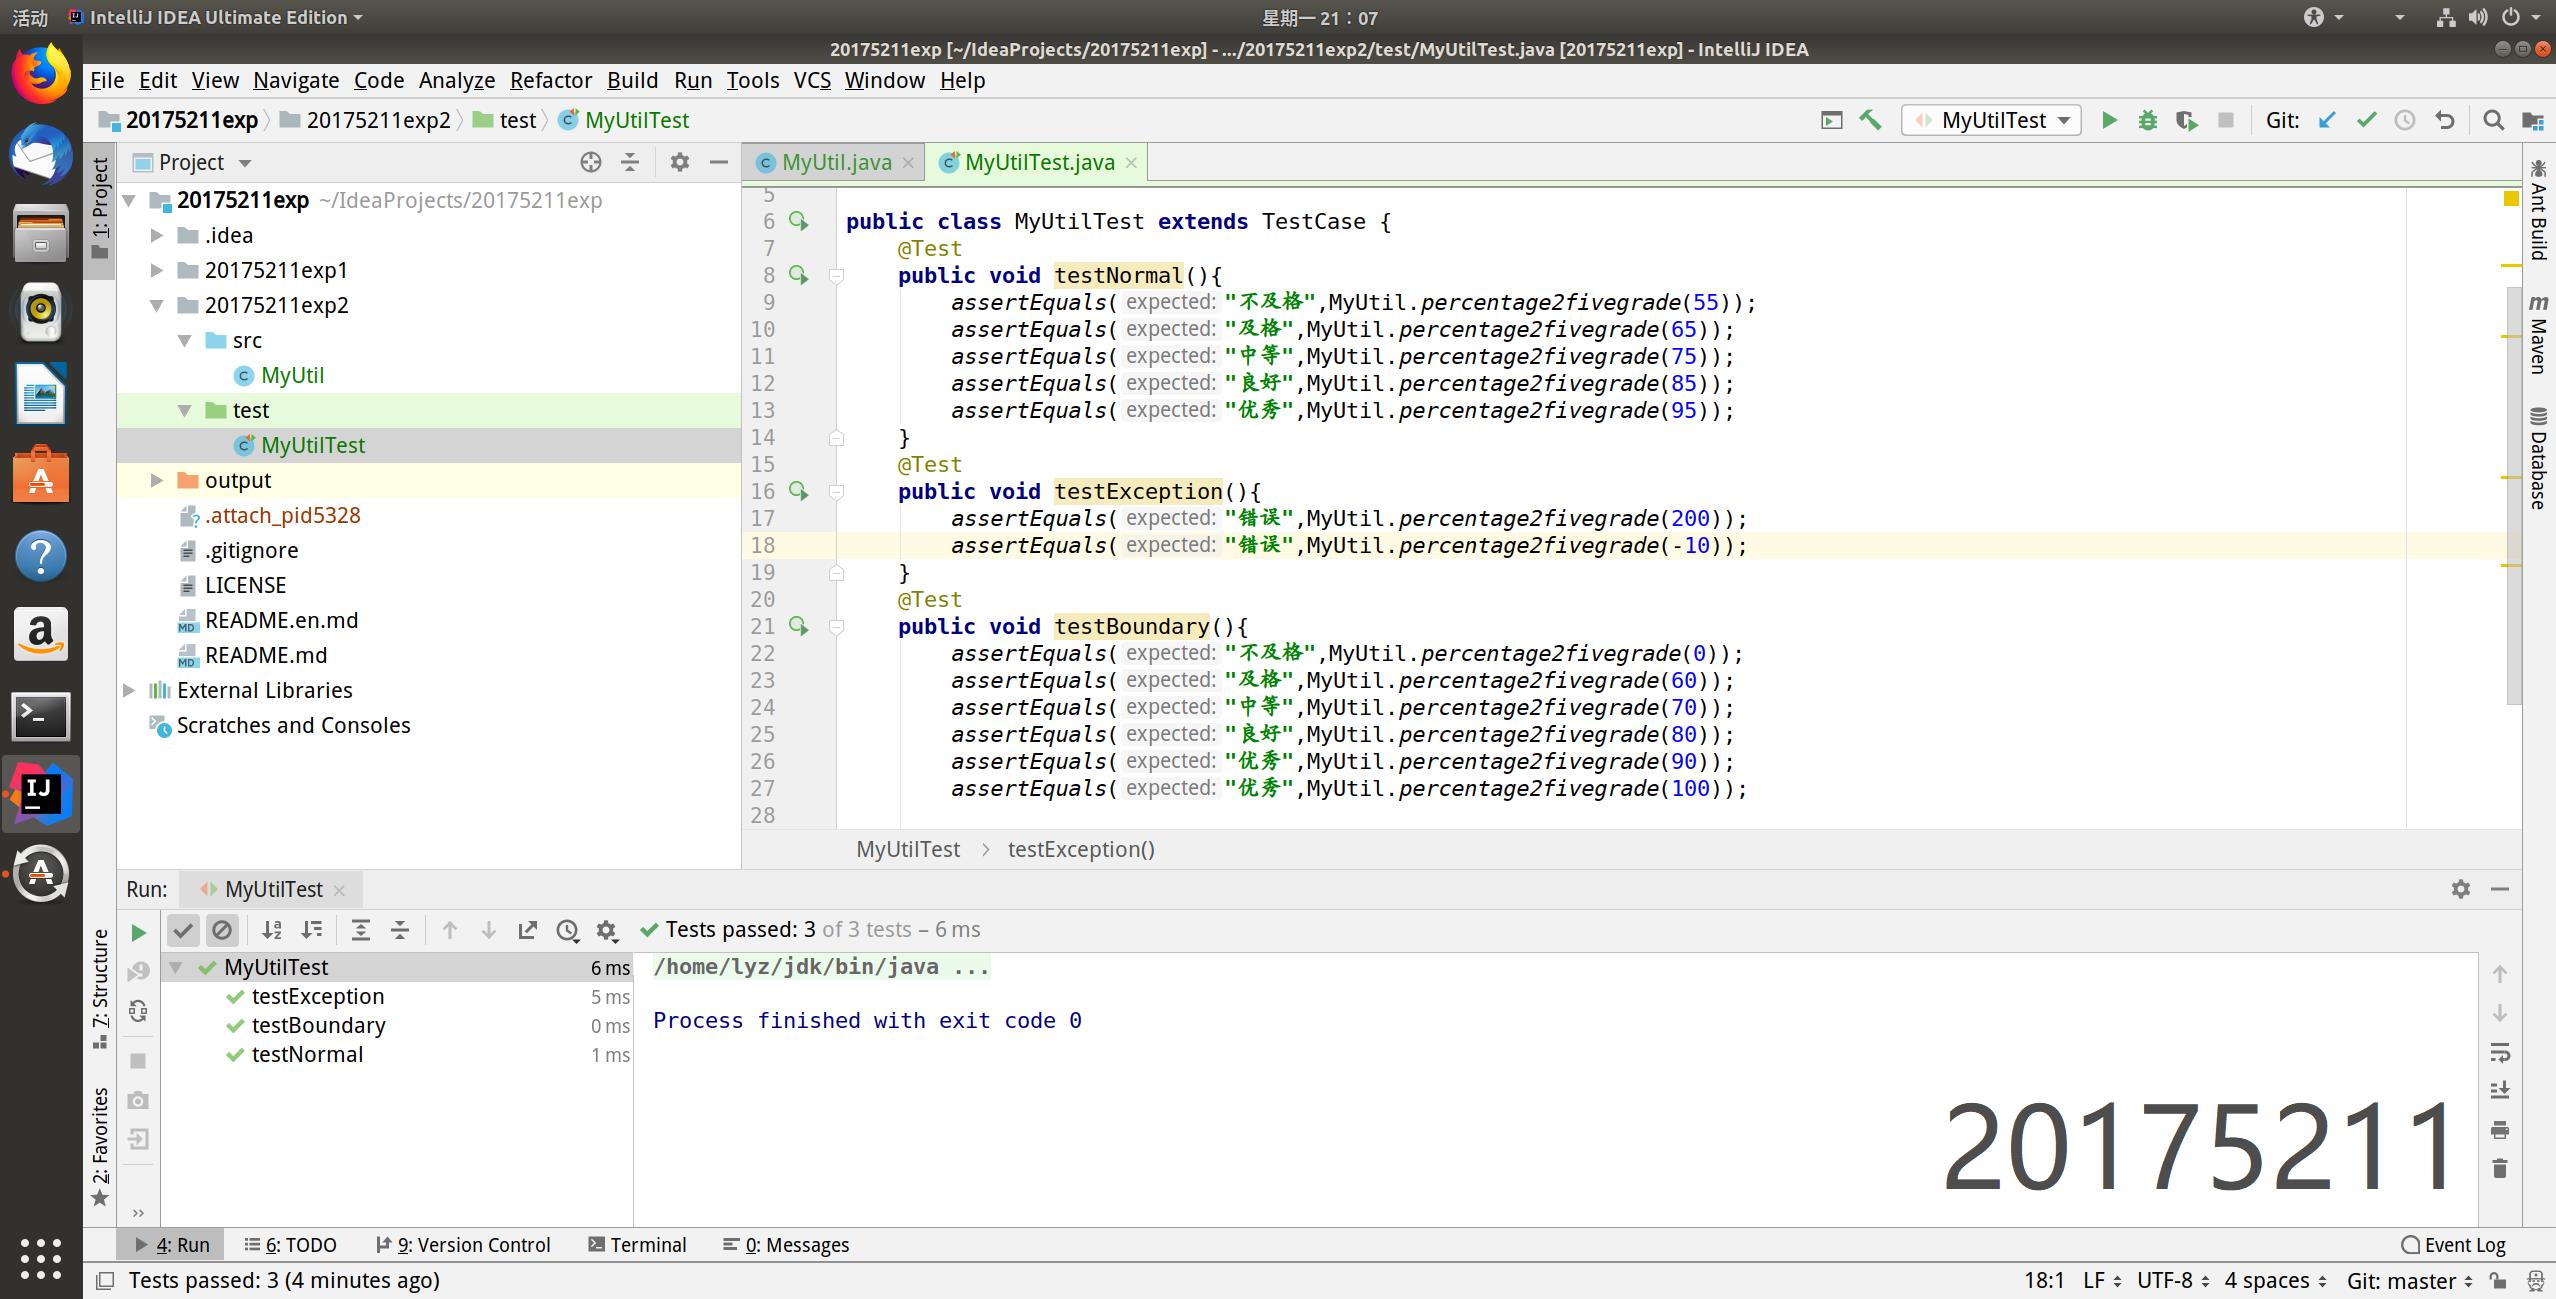Show Git history clock icon
Image resolution: width=2556 pixels, height=1299 pixels.
2405,121
